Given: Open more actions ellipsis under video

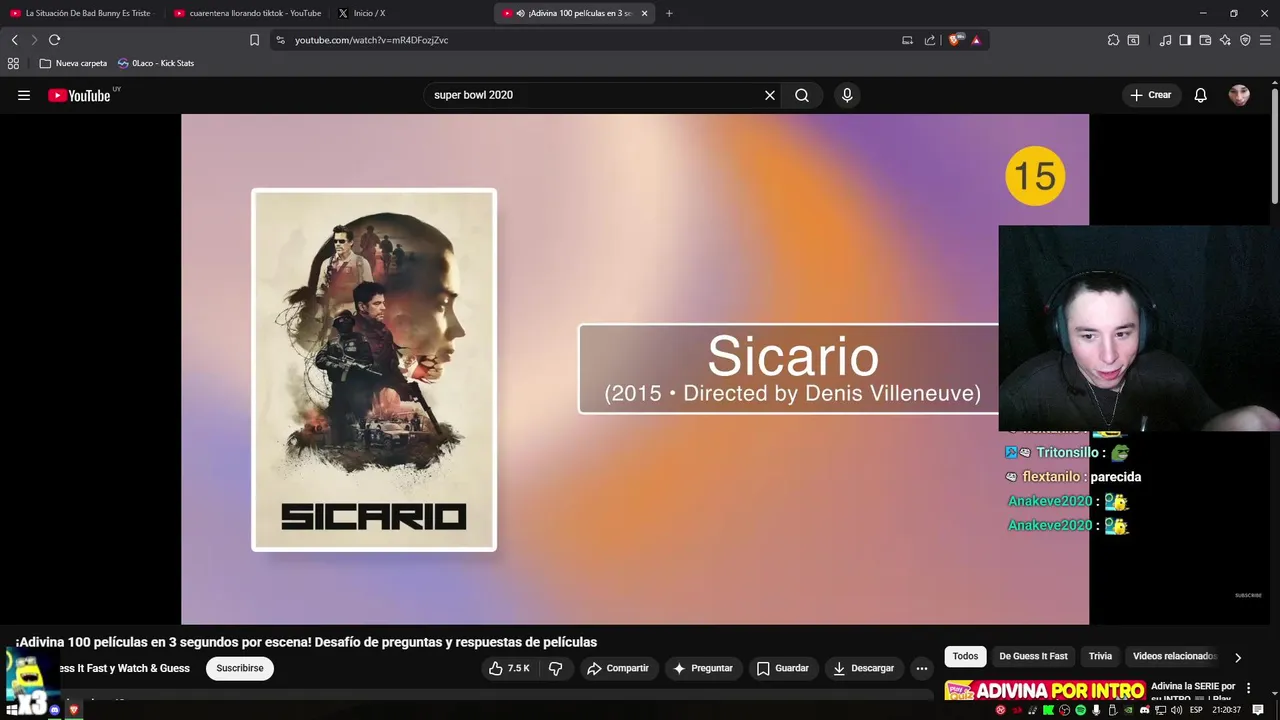Looking at the screenshot, I should tap(922, 668).
